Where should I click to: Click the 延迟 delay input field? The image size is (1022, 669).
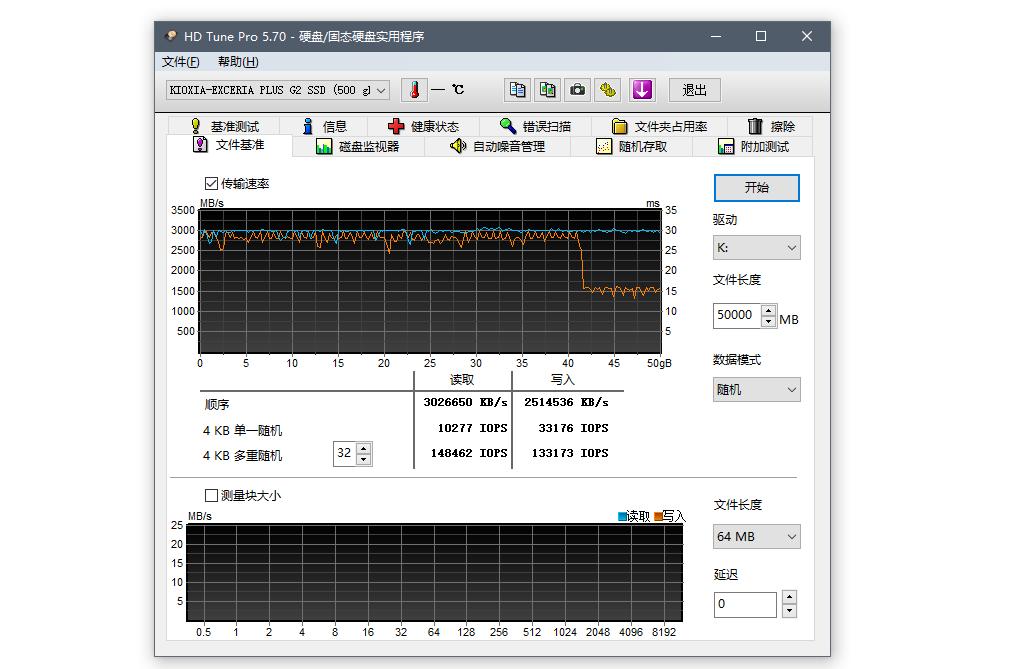744,604
